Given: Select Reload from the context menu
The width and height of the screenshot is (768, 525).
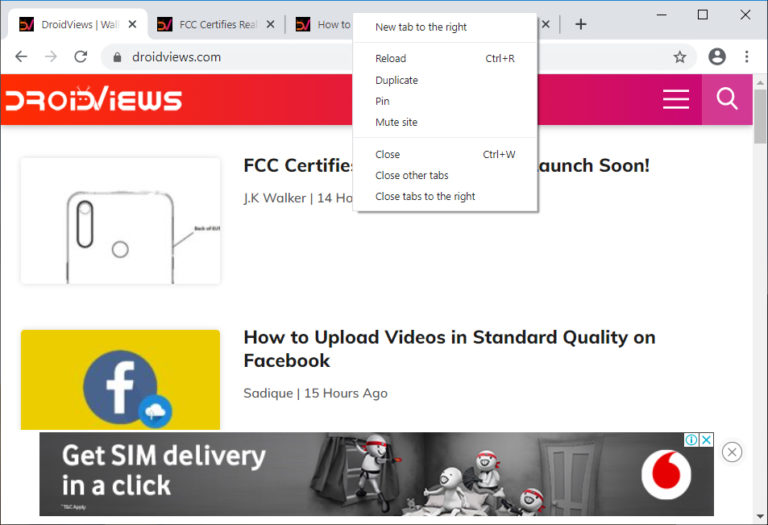Looking at the screenshot, I should [445, 58].
